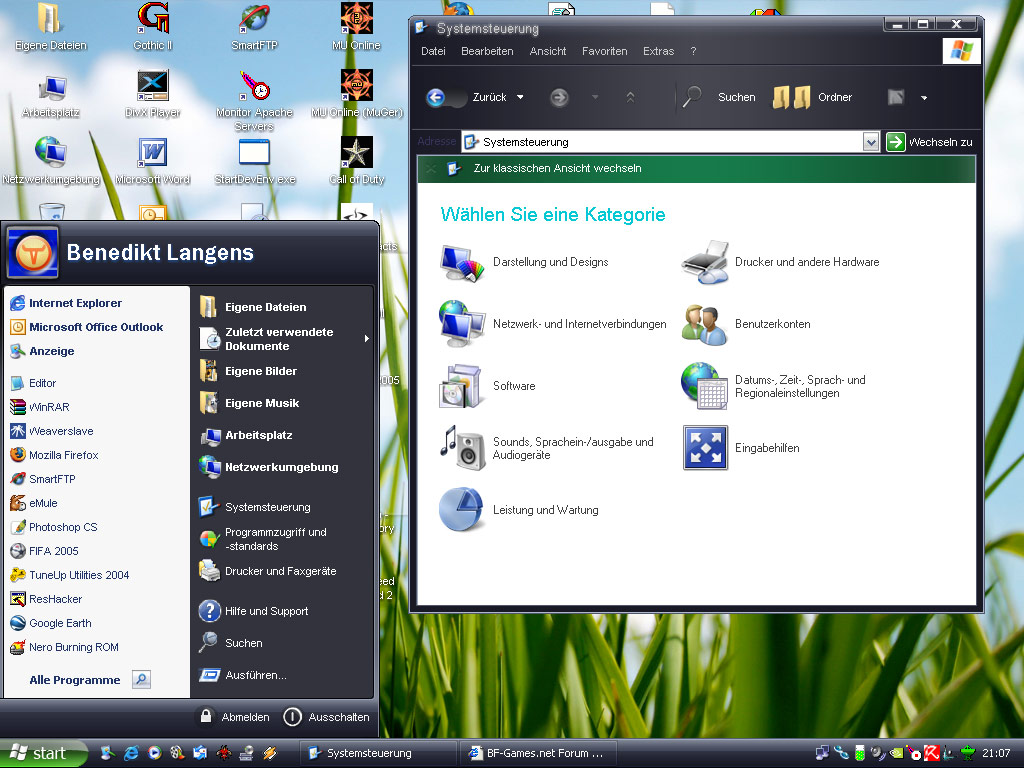Click the Systemsteuerung address field
The height and width of the screenshot is (768, 1024).
pos(662,142)
